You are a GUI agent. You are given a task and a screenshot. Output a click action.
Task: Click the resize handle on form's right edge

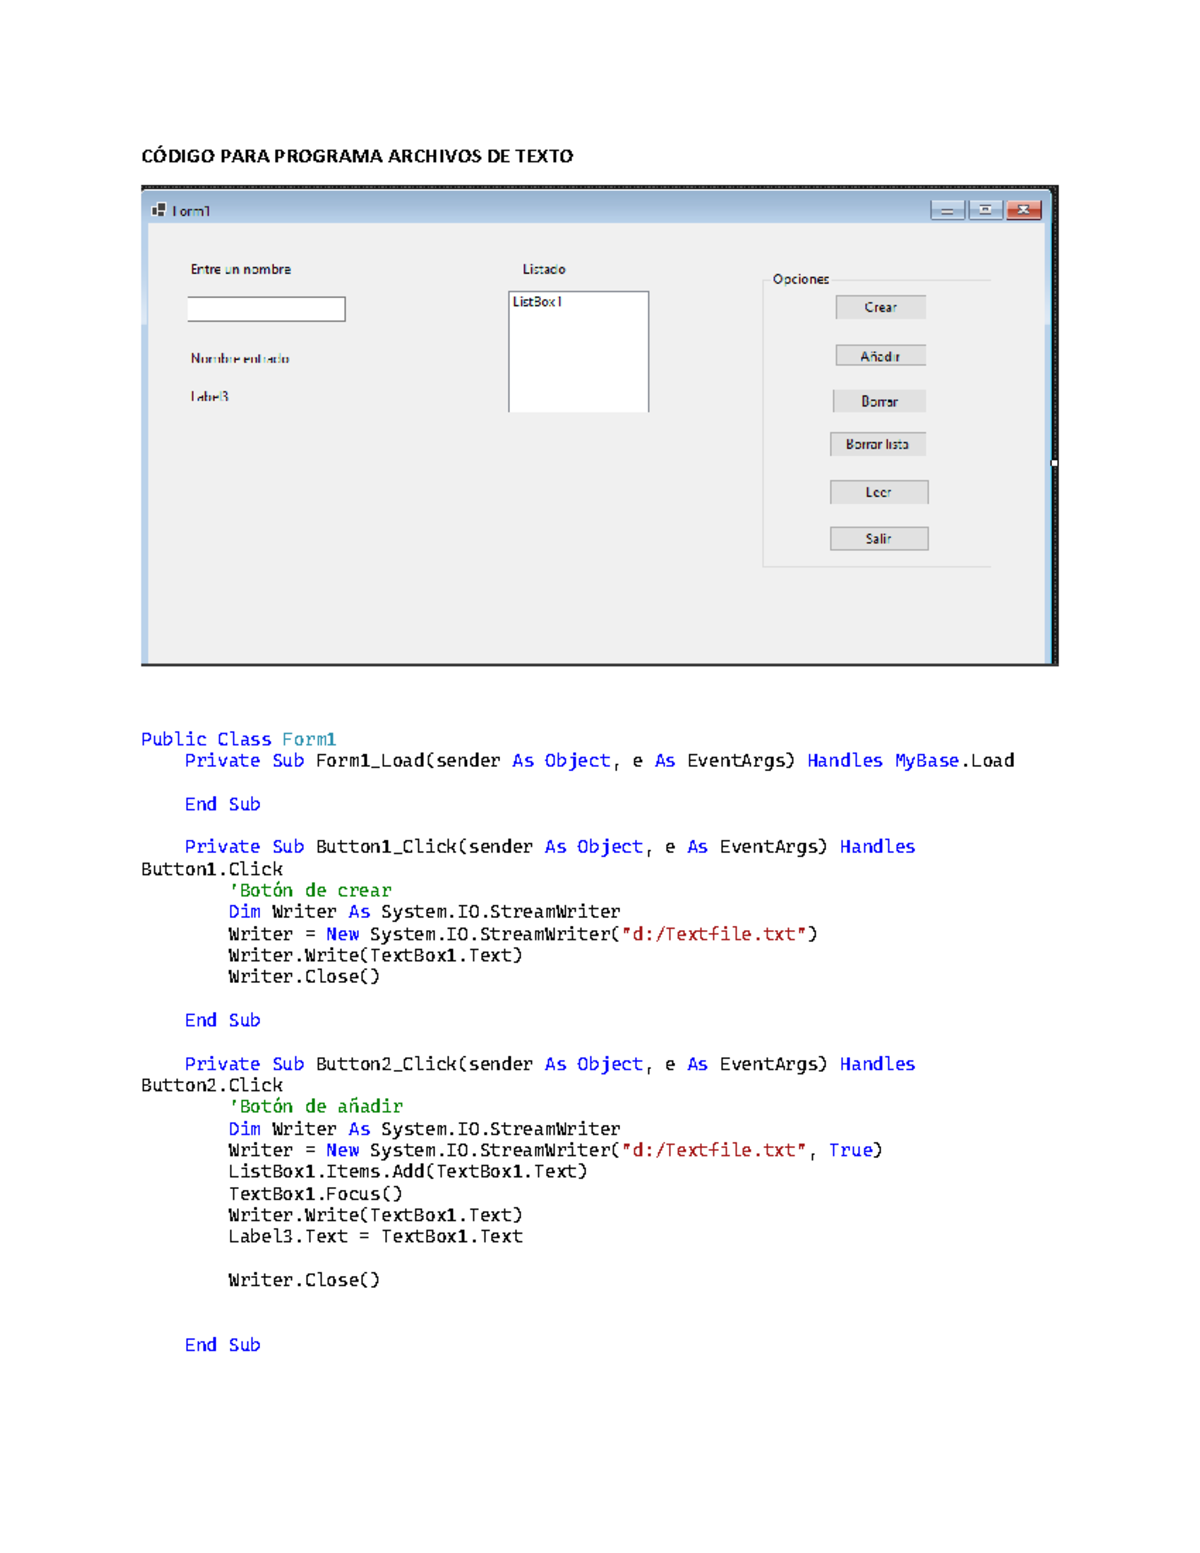point(1054,463)
